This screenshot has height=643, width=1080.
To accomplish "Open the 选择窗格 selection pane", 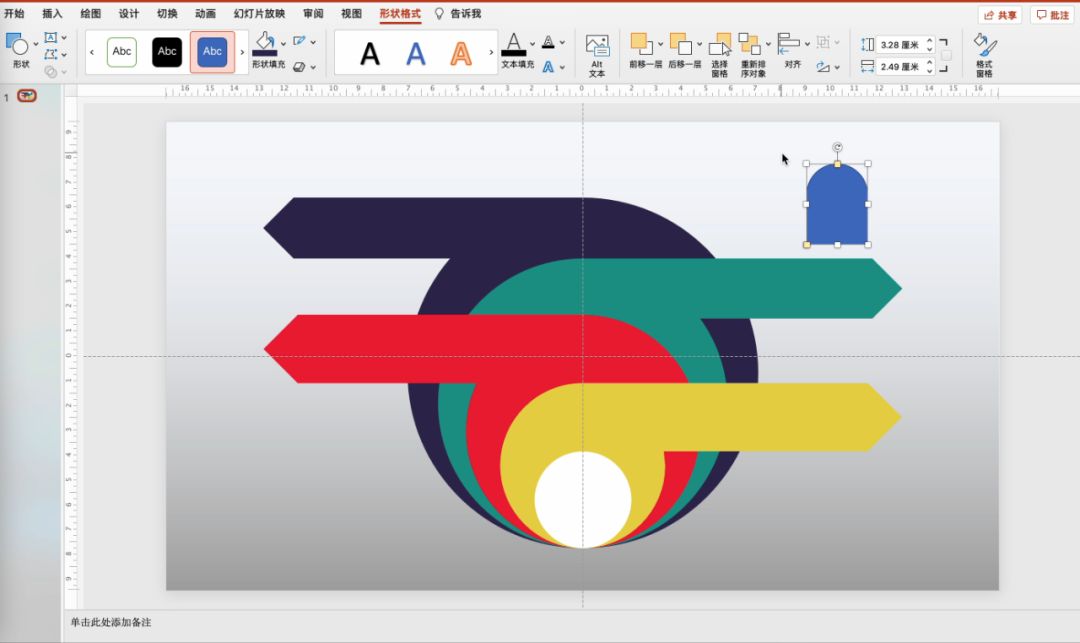I will tap(720, 45).
